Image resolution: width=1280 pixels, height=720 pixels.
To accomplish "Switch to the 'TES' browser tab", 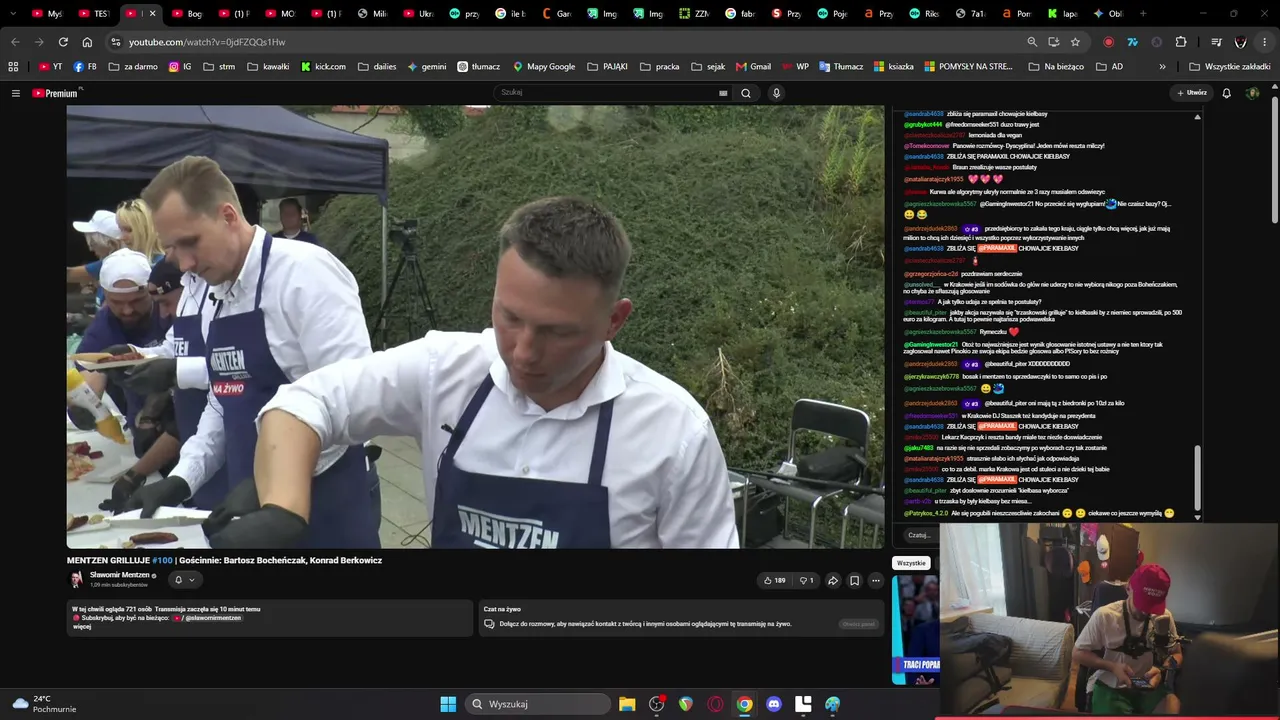I will (93, 14).
